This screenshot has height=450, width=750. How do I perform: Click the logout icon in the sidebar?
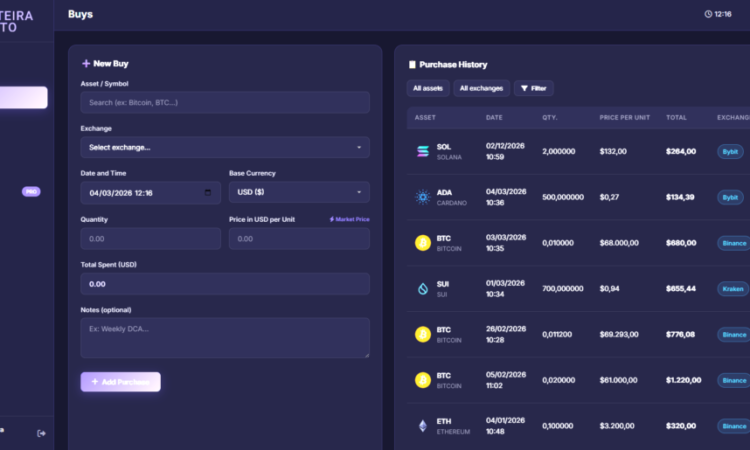[x=41, y=433]
